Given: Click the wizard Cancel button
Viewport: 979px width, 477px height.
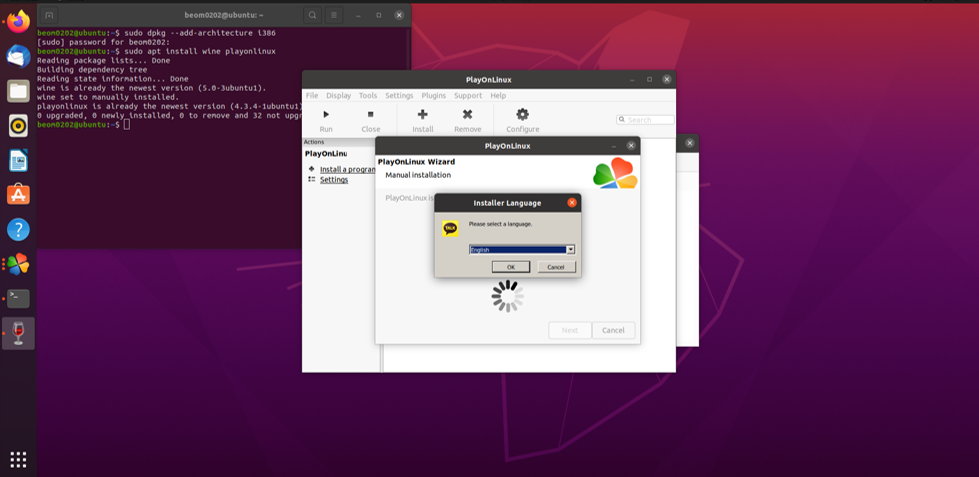Looking at the screenshot, I should click(613, 330).
